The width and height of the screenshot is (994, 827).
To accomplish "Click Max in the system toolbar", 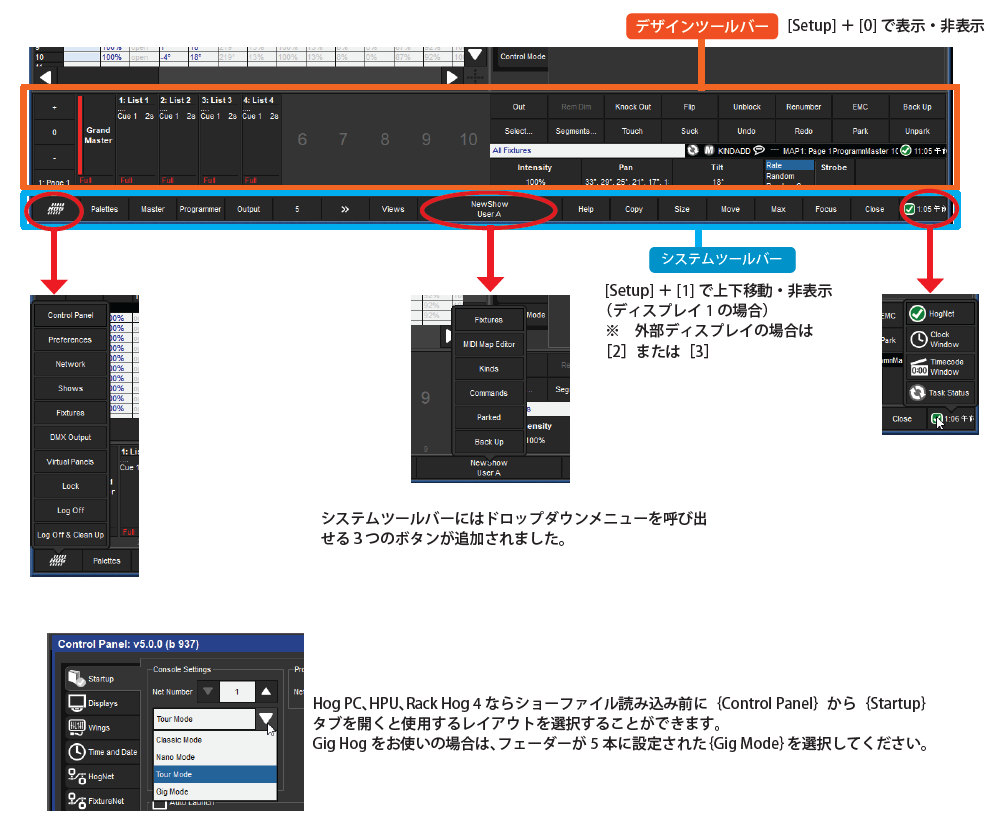I will tap(778, 209).
